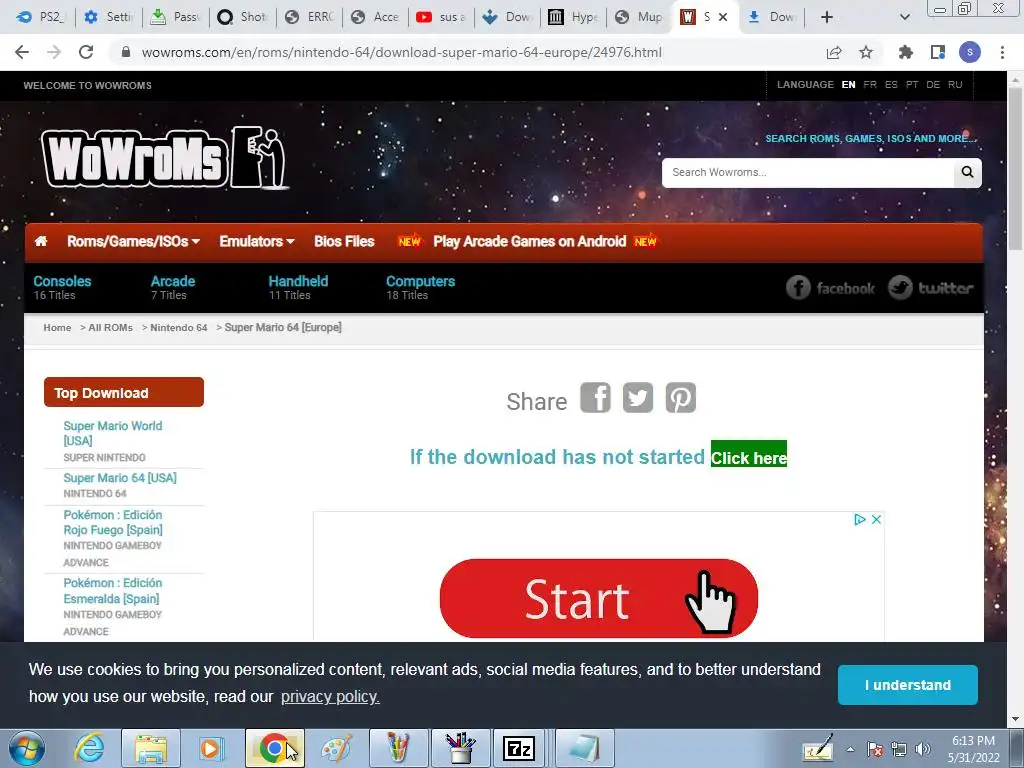Click the red Start ad button
Screen dimensions: 1024x768
[598, 598]
